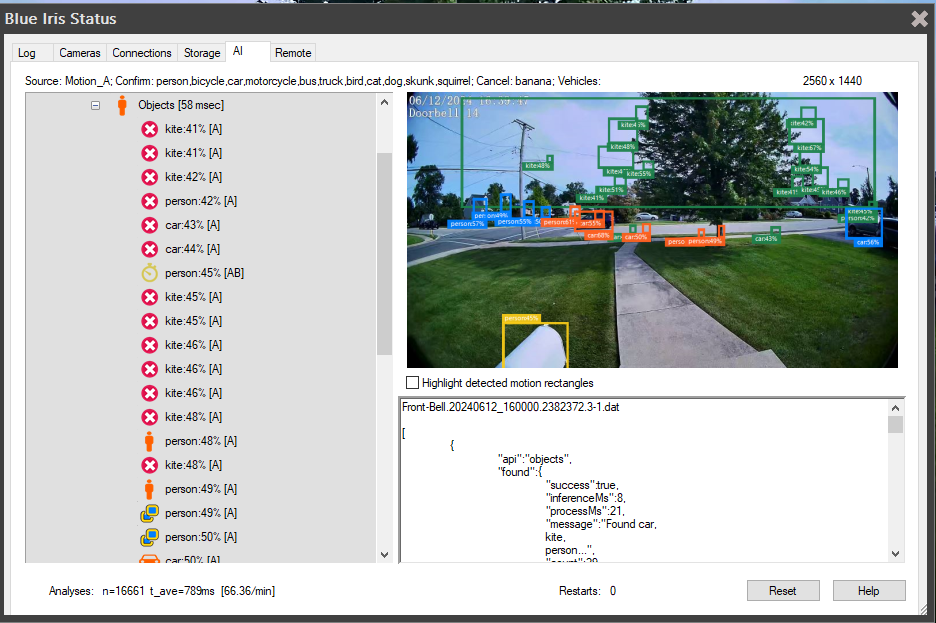Click the Front-Bell .dat filename in the JSON box
Image resolution: width=936 pixels, height=623 pixels.
[x=511, y=407]
